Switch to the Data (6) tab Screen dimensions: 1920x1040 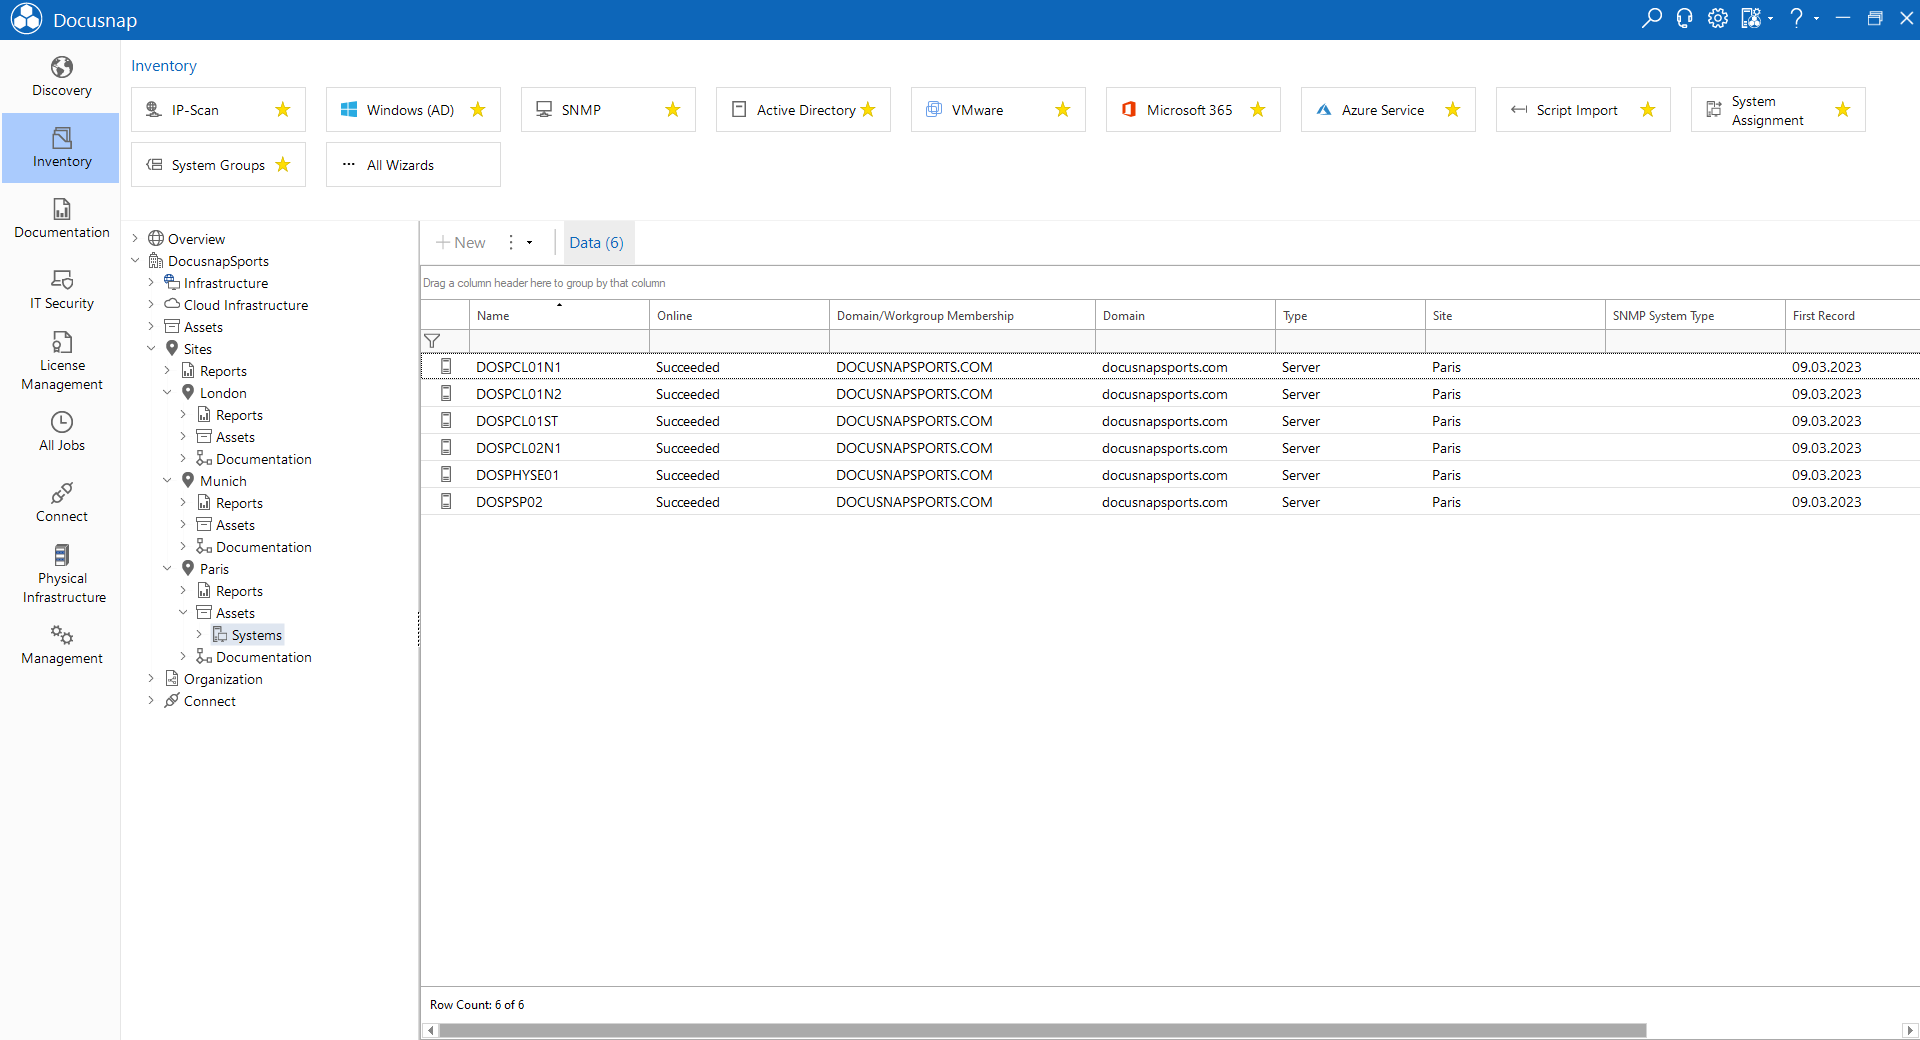pos(597,243)
